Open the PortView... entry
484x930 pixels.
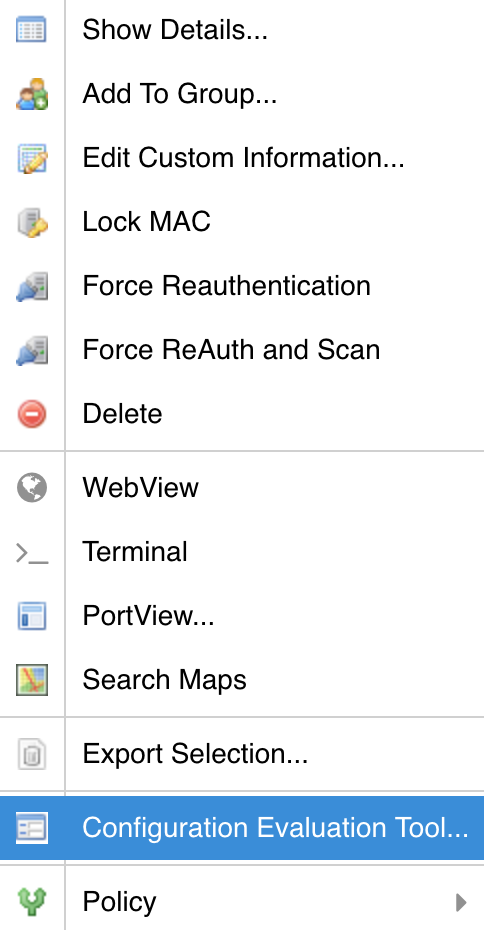[x=242, y=616]
